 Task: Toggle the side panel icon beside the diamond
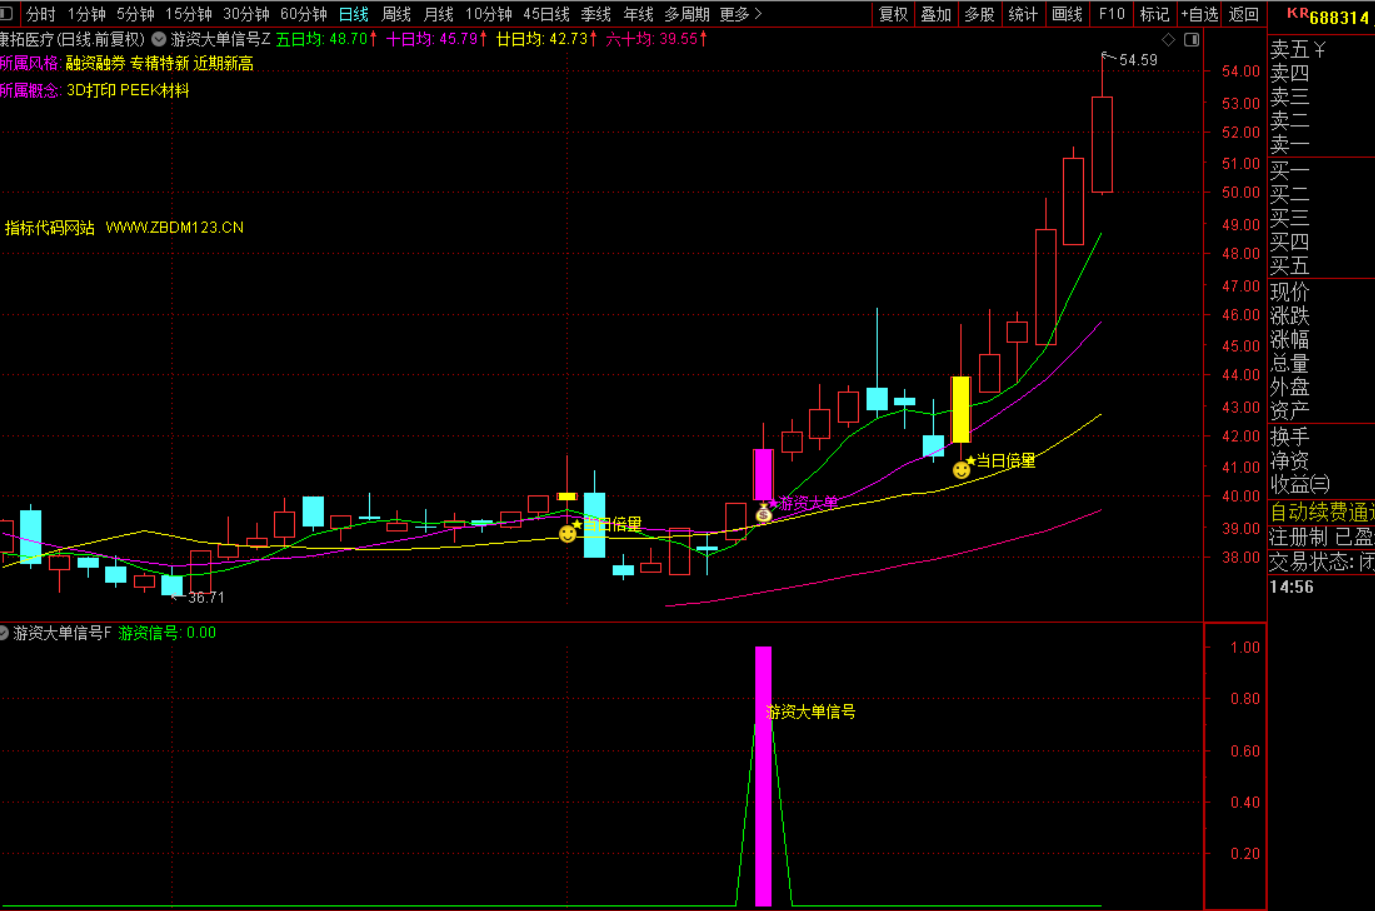coord(1191,39)
